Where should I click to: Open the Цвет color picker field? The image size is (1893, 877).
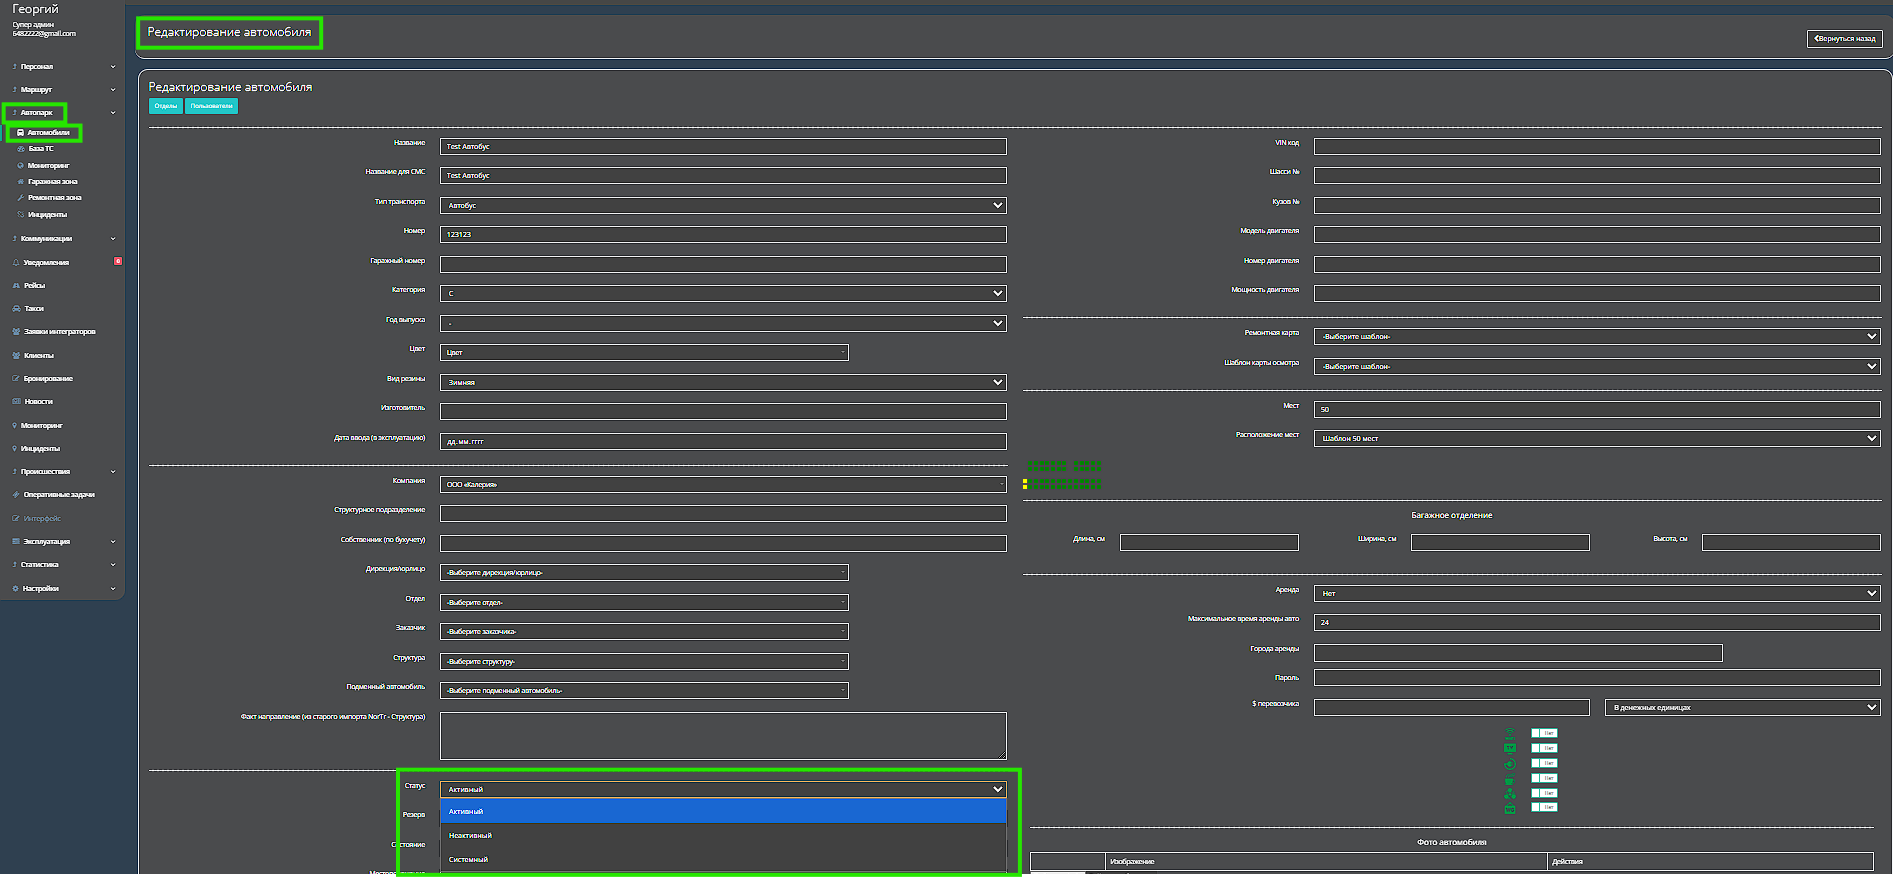[x=643, y=352]
